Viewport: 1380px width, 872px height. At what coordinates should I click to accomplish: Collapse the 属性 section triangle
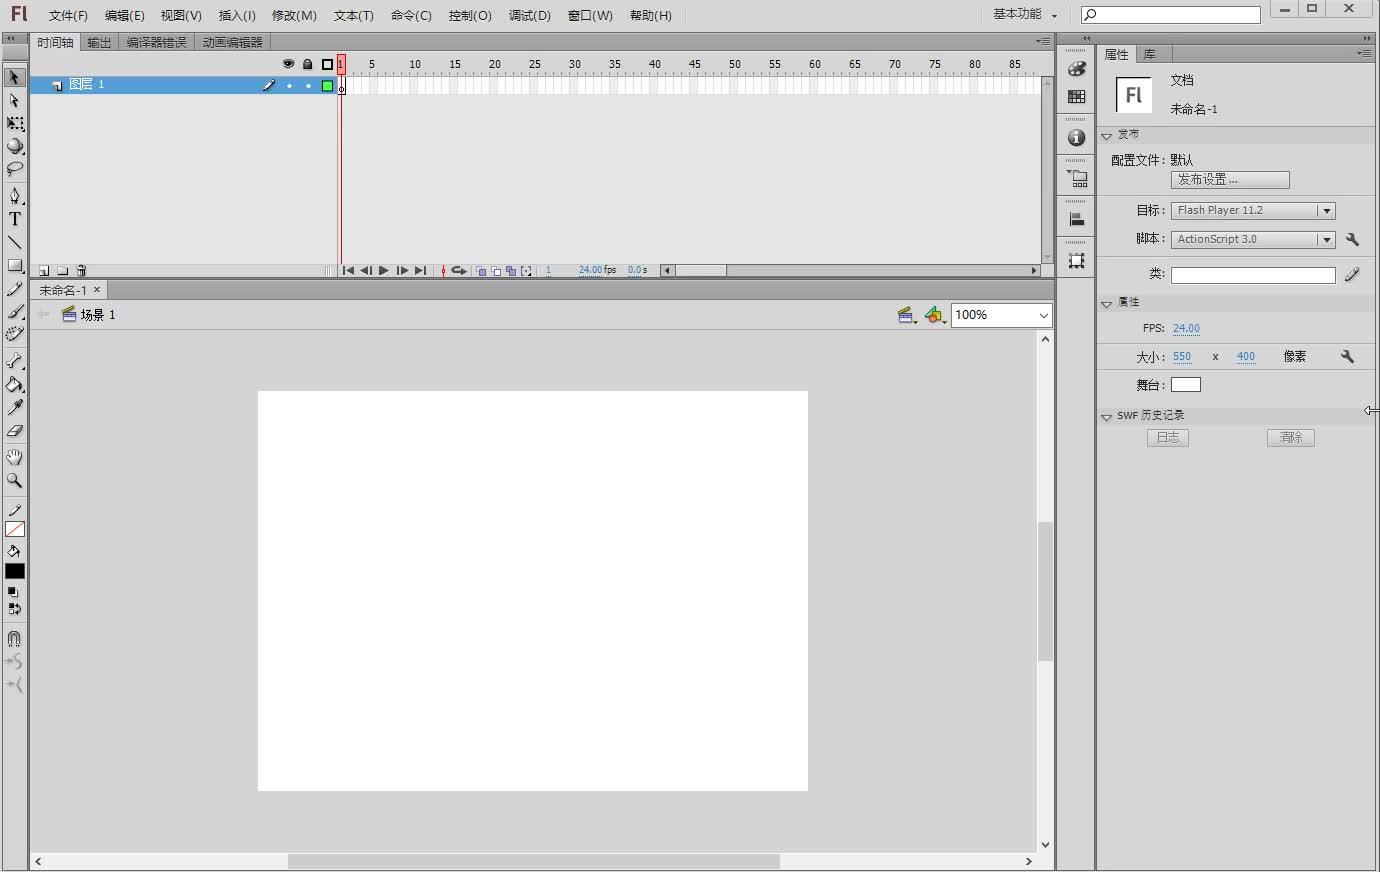(1107, 303)
